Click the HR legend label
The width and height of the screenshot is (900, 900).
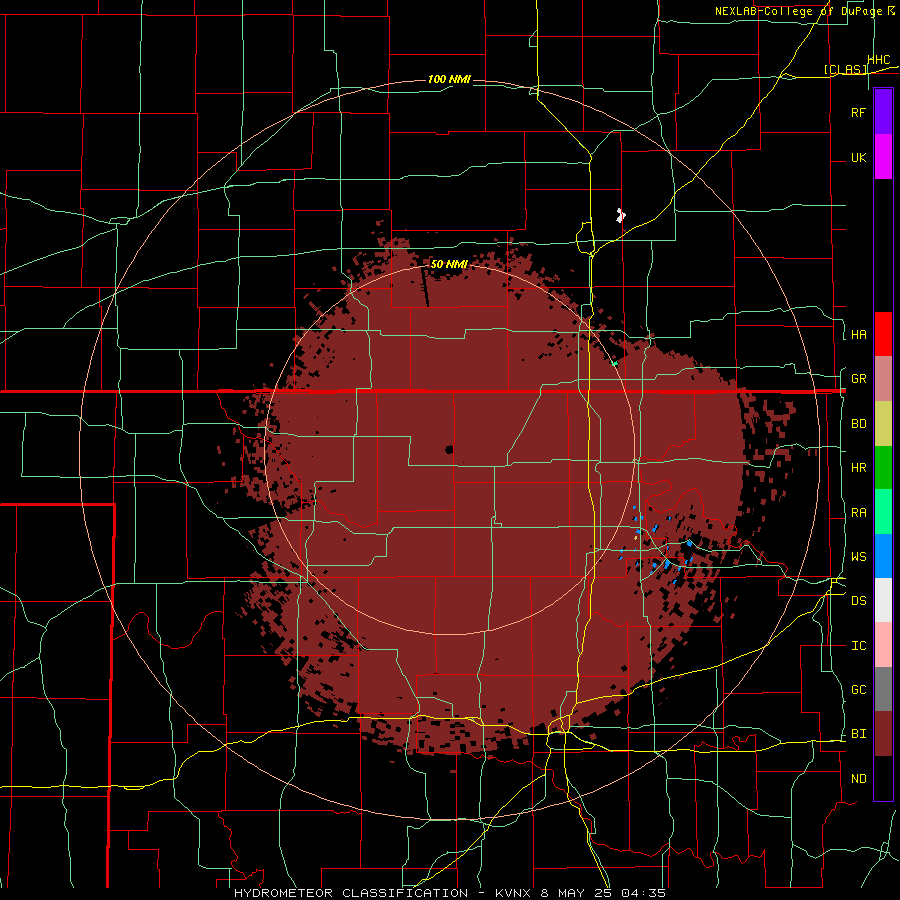tap(858, 468)
